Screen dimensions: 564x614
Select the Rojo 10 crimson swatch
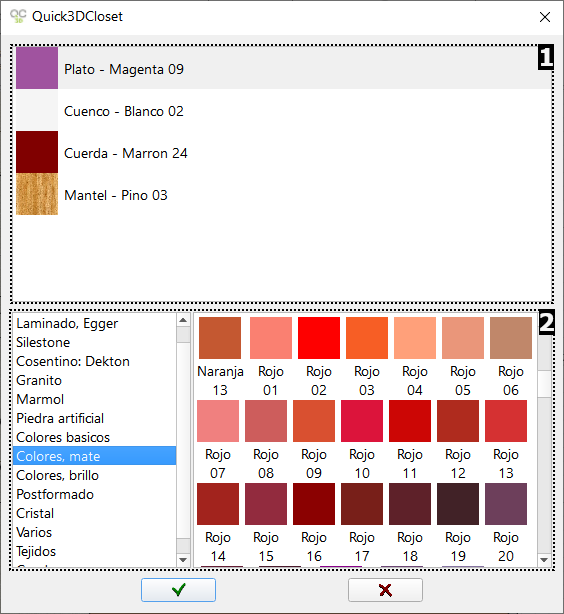click(x=362, y=421)
